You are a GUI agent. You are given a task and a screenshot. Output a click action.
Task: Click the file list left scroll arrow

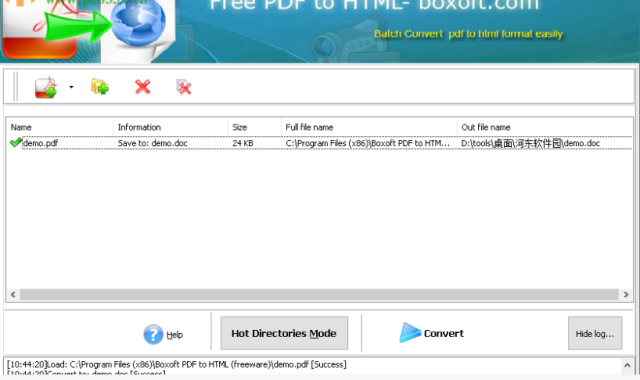[x=13, y=294]
